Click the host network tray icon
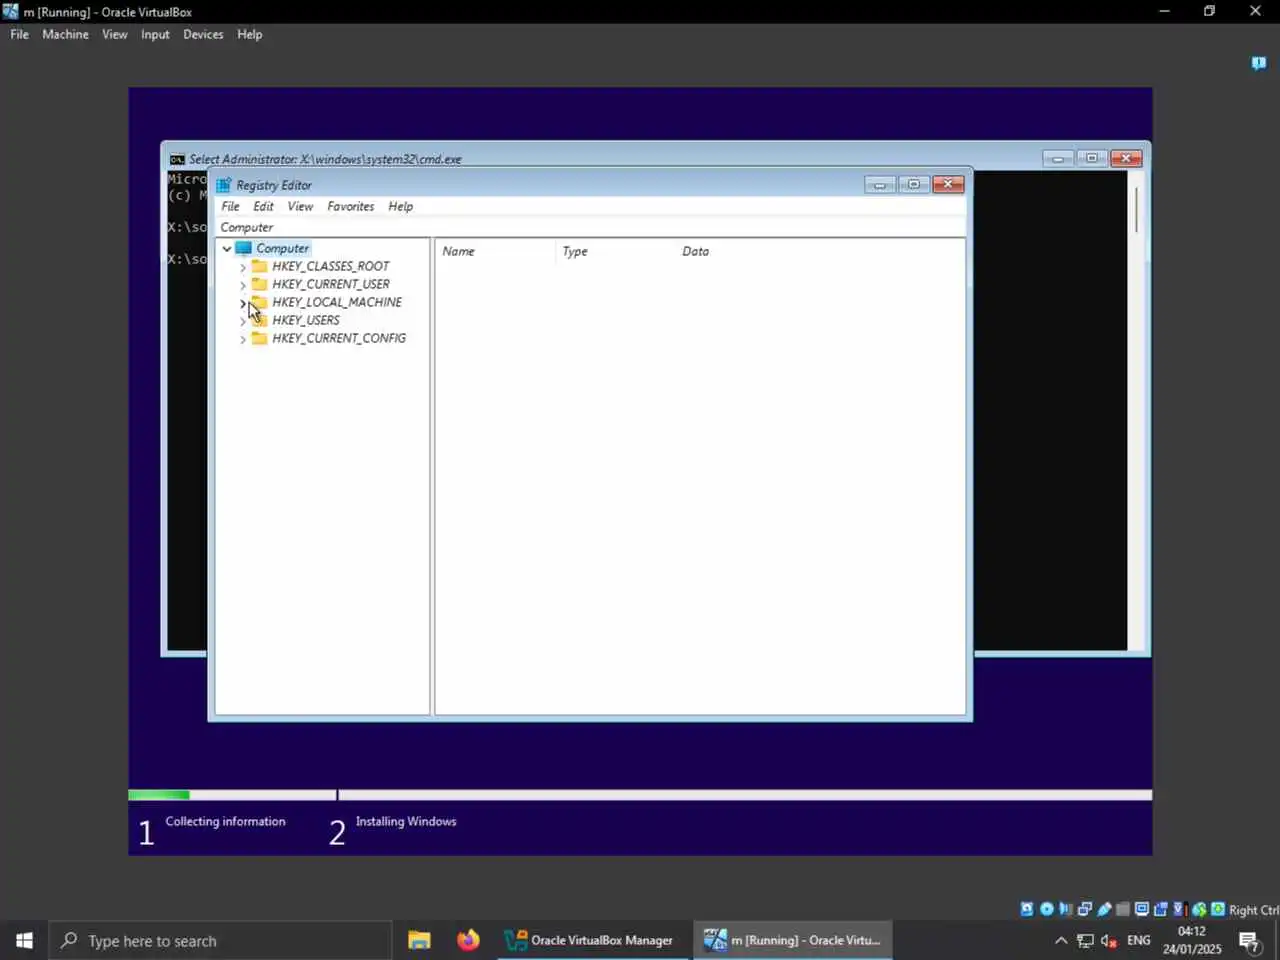 [x=1085, y=940]
